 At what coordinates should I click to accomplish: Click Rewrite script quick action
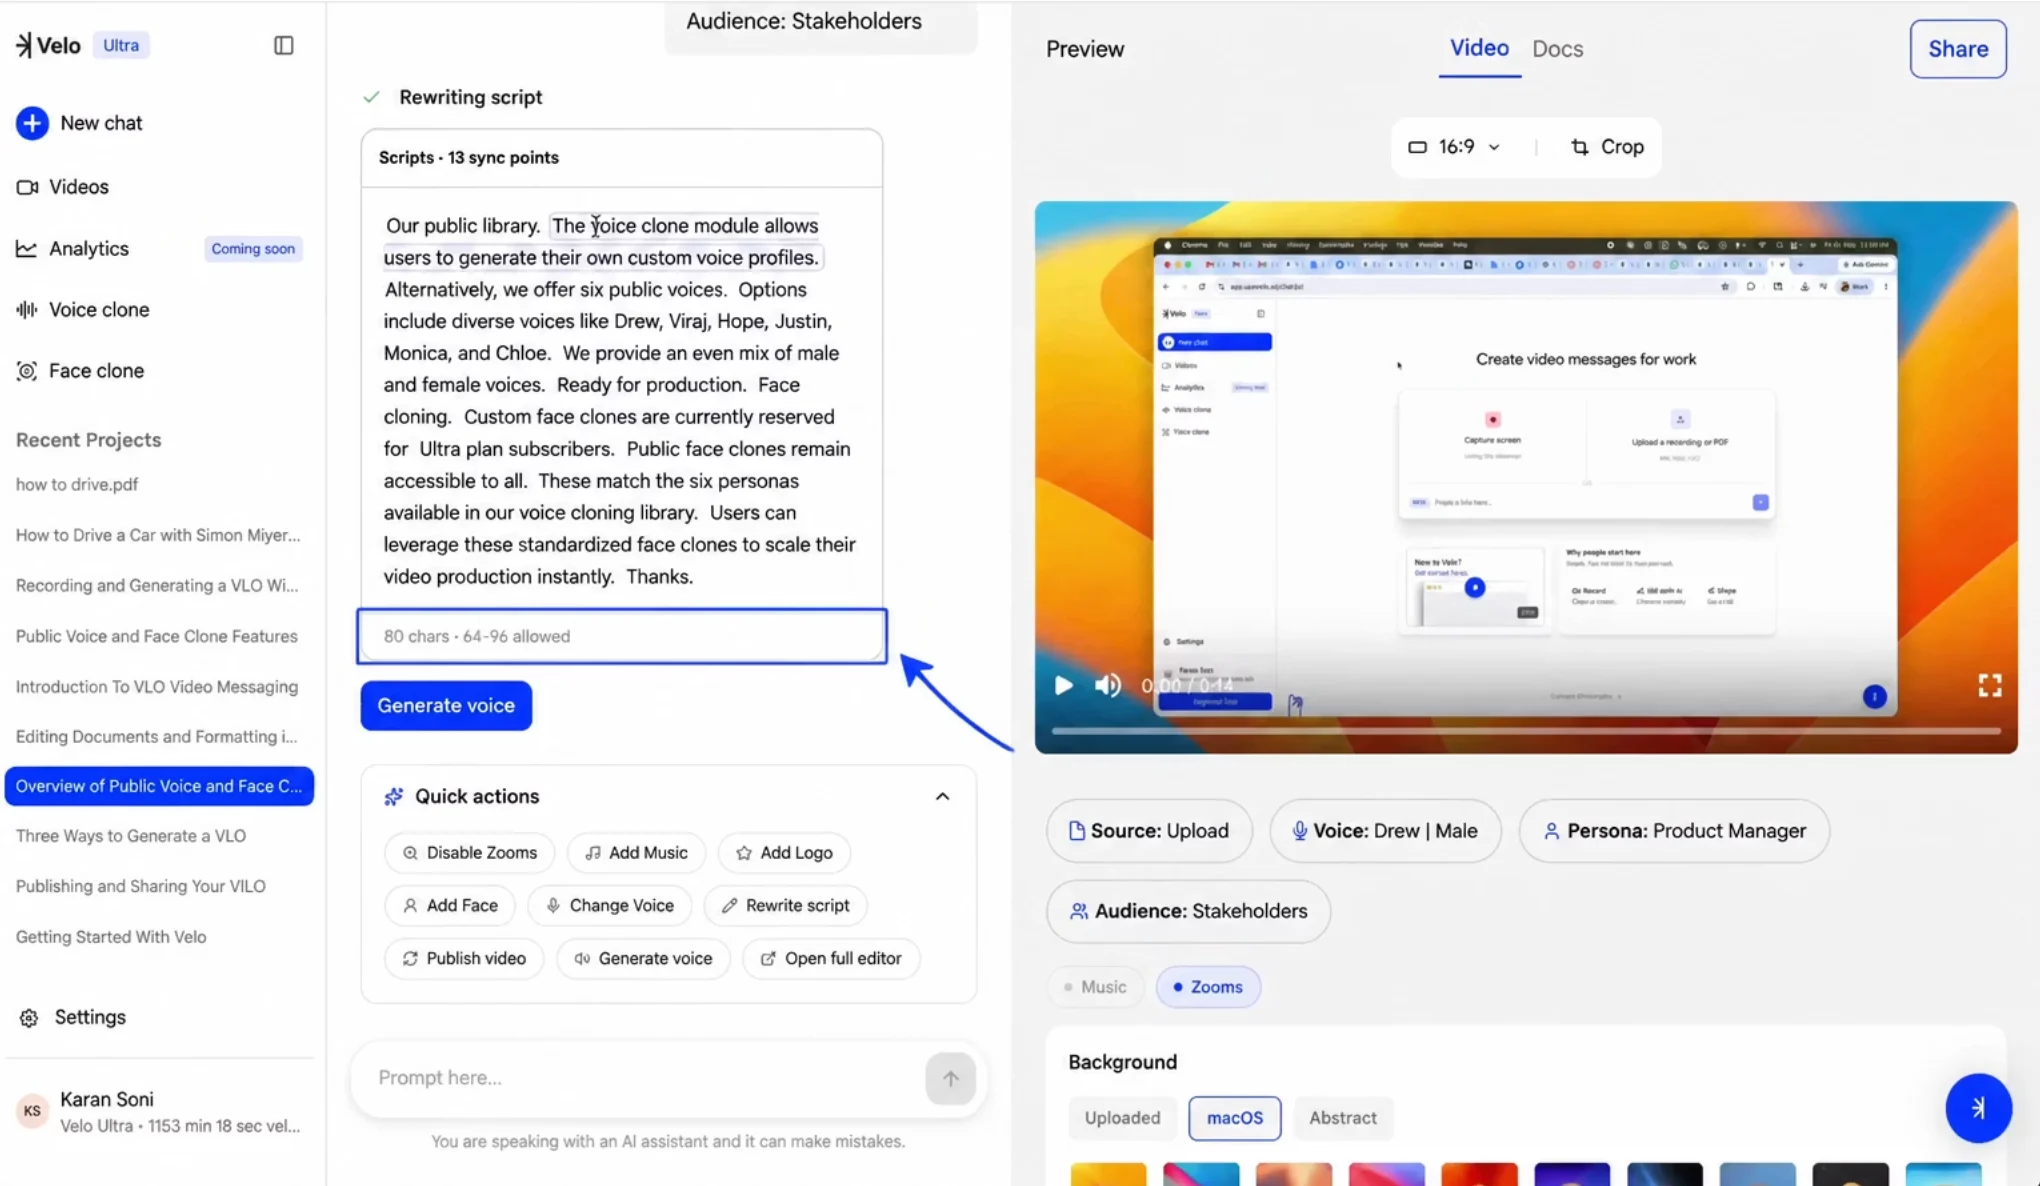[x=785, y=906]
